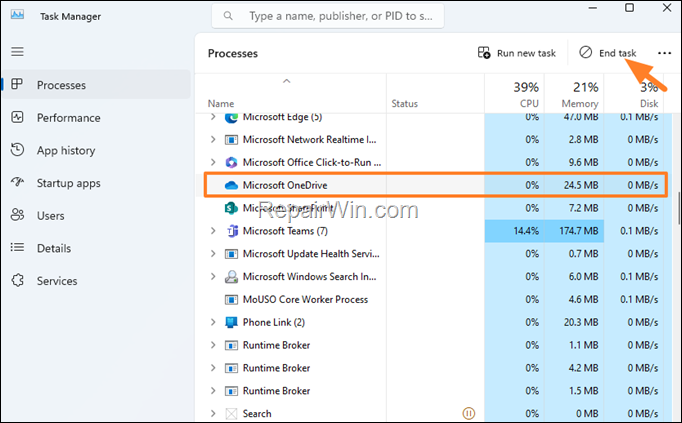Click the Processes sidebar icon

click(17, 84)
